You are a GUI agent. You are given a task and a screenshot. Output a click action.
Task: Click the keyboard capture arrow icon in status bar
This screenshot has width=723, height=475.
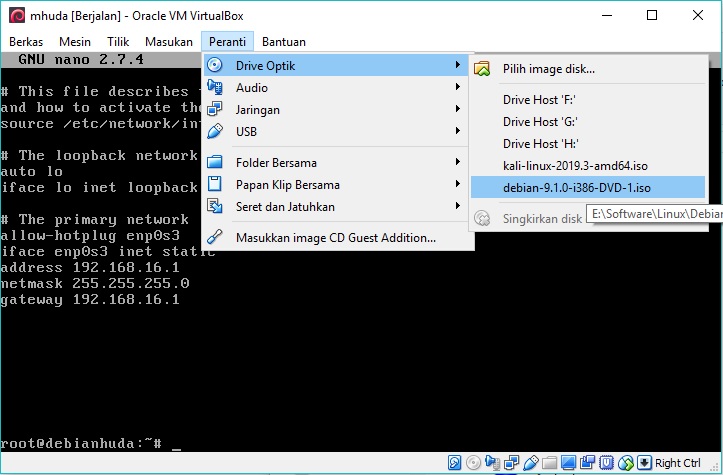(644, 462)
